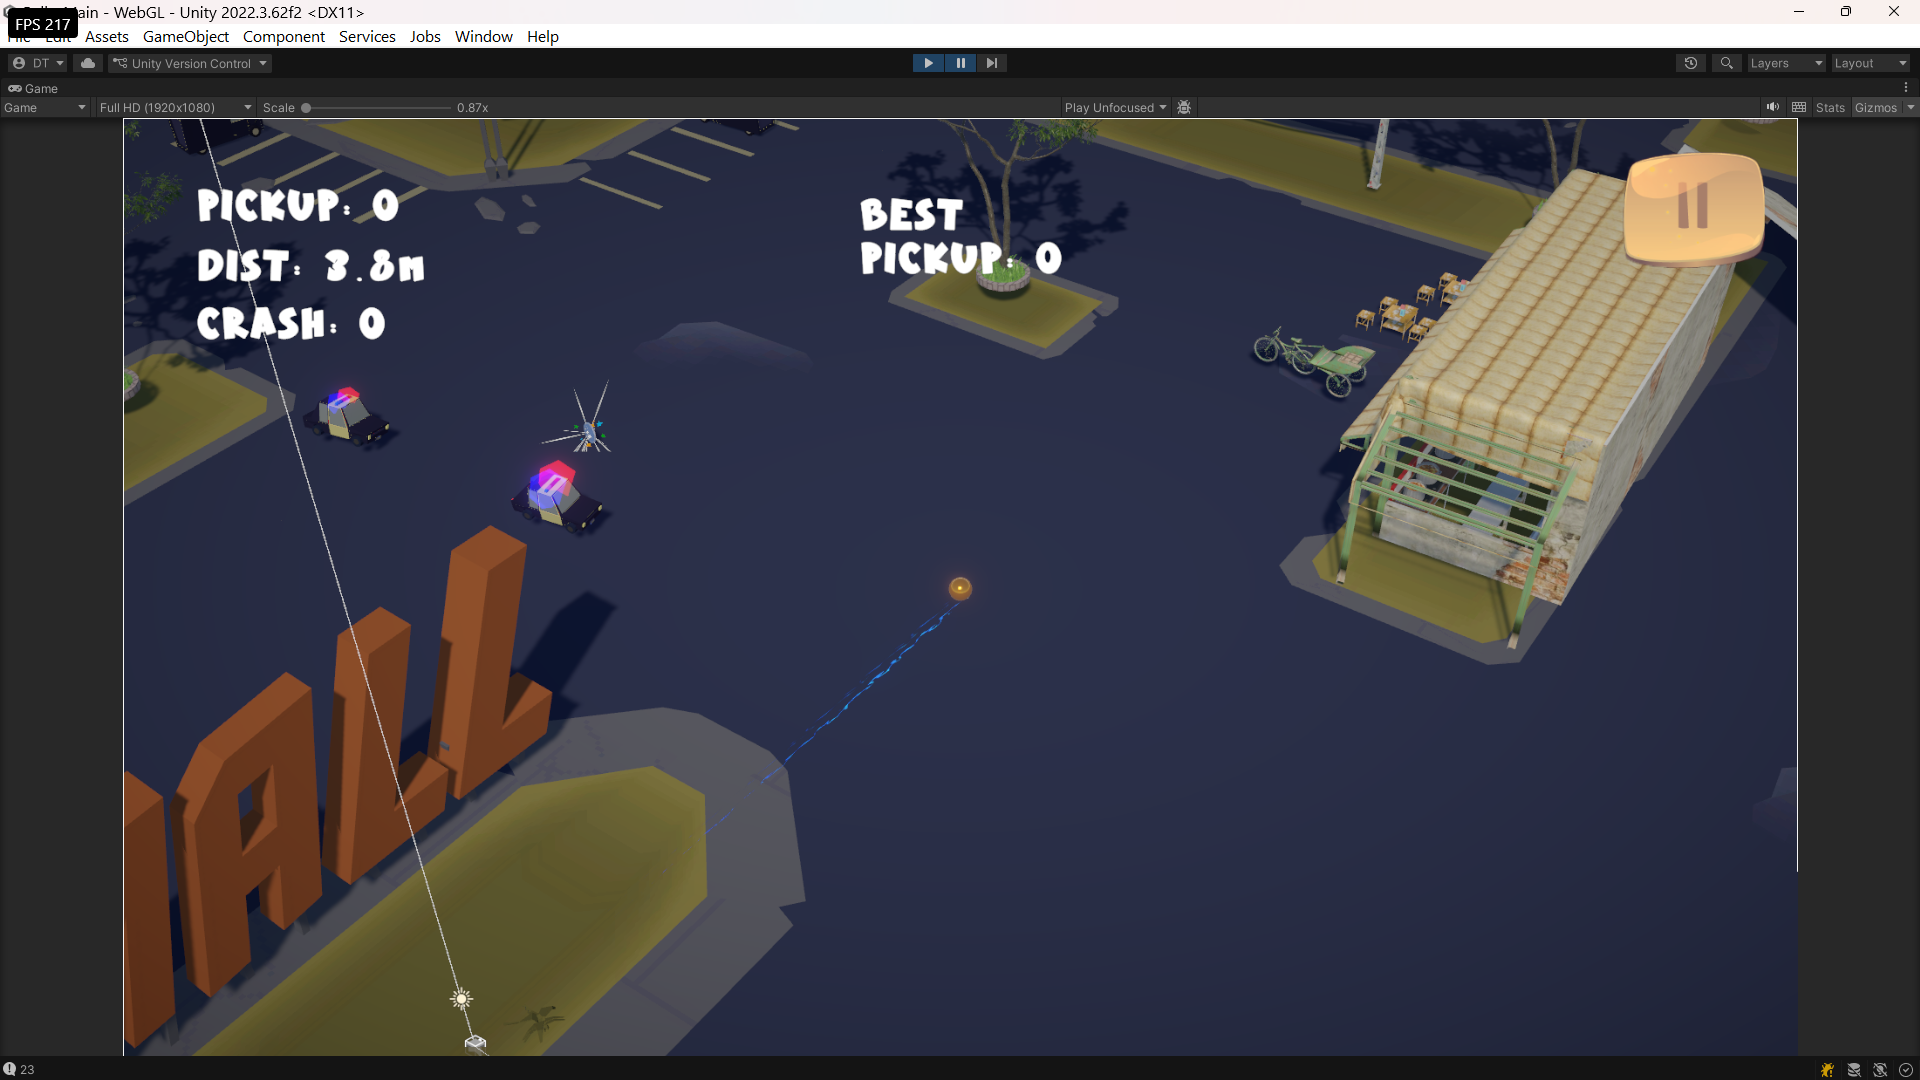Toggle the Stats overlay

[x=1830, y=108]
